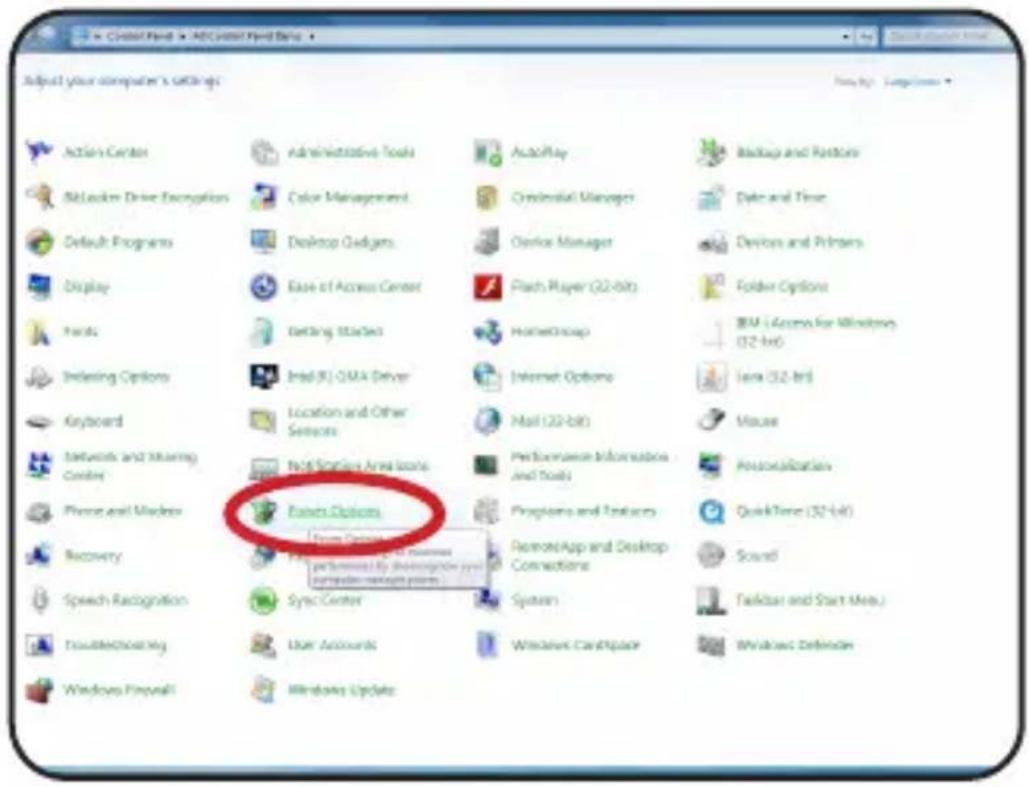Open the Power Options link

click(x=334, y=511)
